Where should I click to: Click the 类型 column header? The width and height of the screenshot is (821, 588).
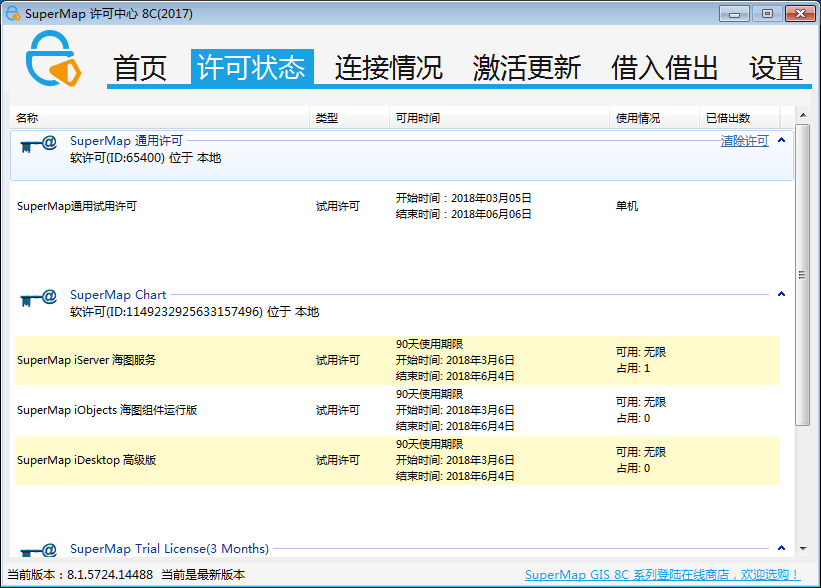tap(350, 118)
